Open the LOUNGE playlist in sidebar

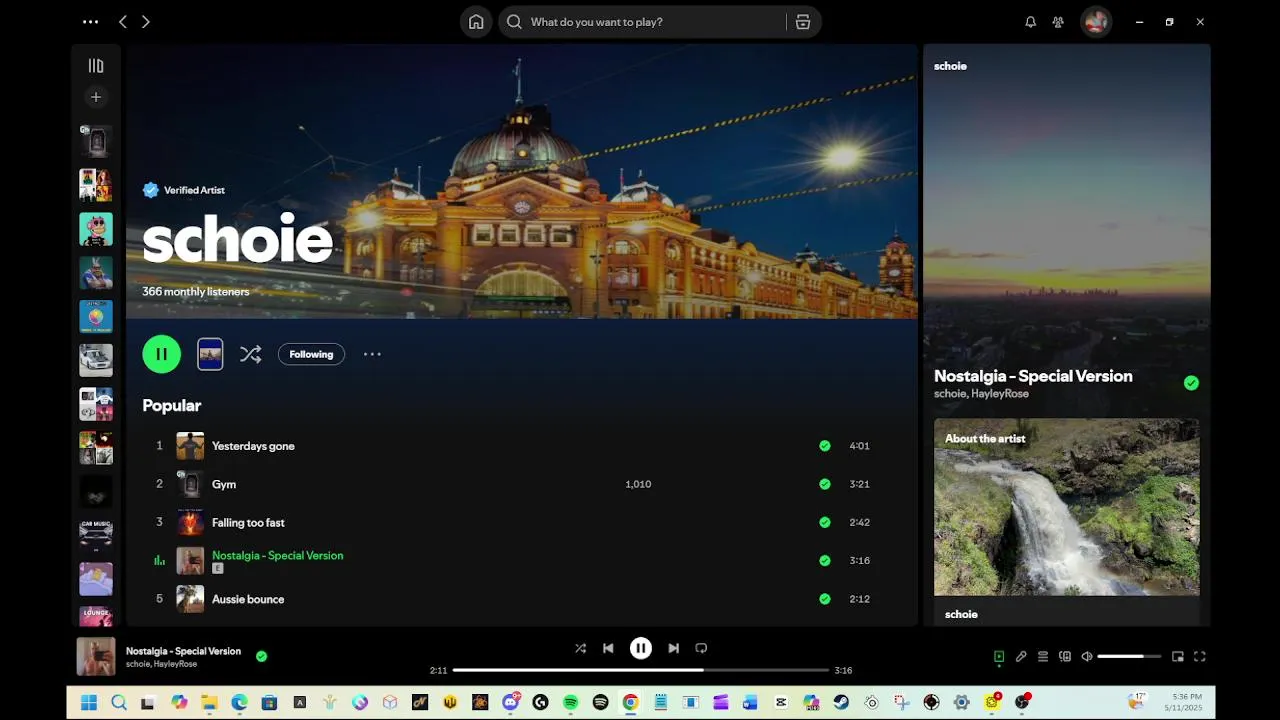point(96,615)
